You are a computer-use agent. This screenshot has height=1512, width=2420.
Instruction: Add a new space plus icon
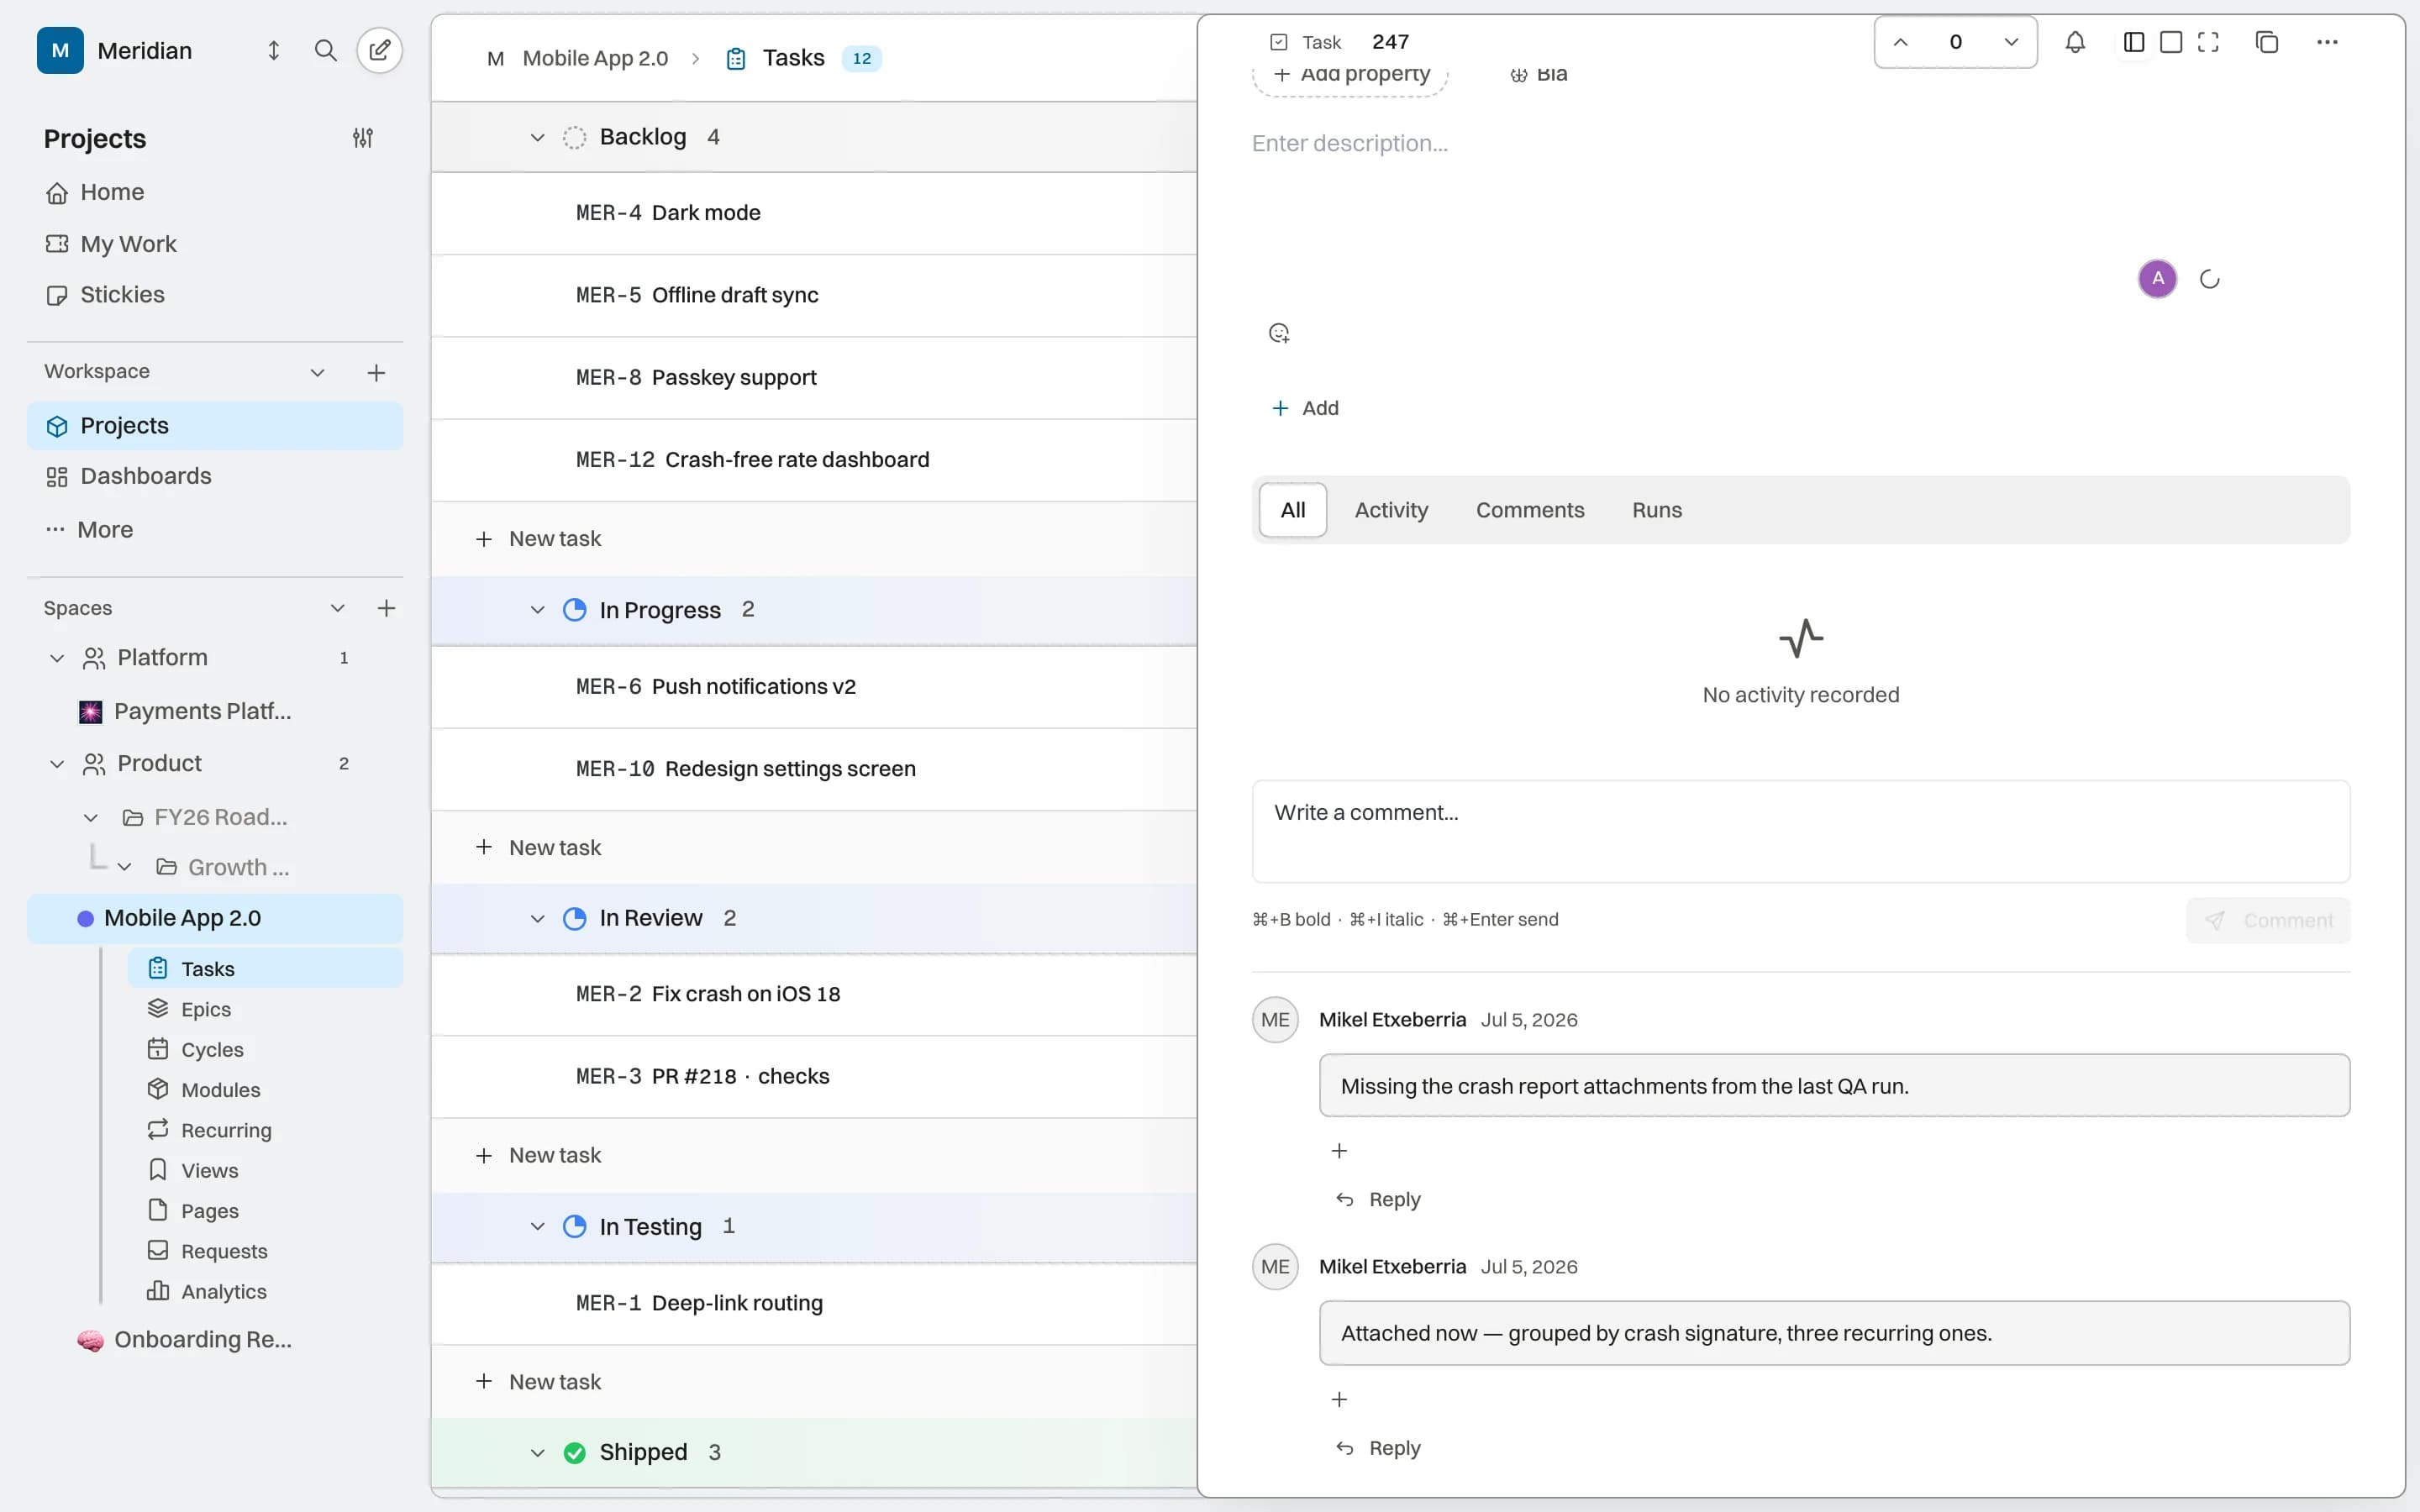[x=386, y=608]
